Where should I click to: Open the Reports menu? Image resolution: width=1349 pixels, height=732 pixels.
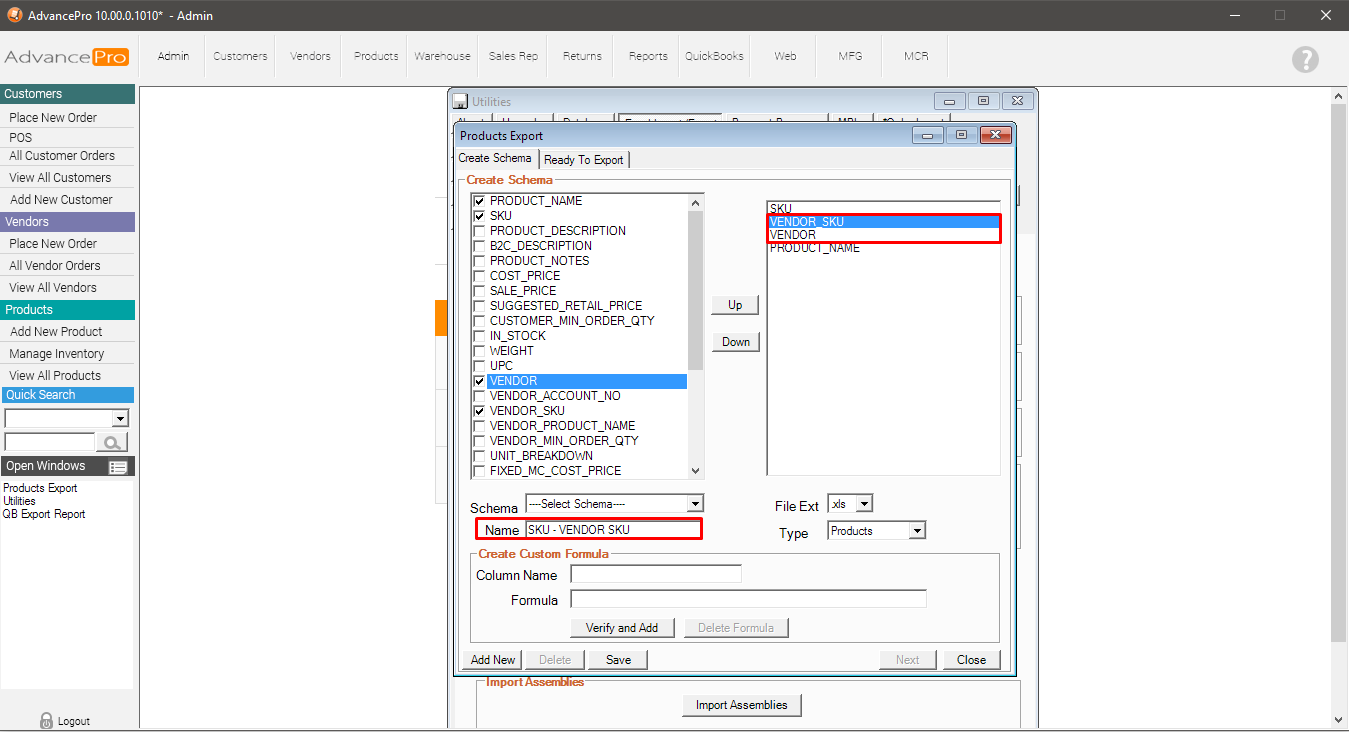point(648,57)
